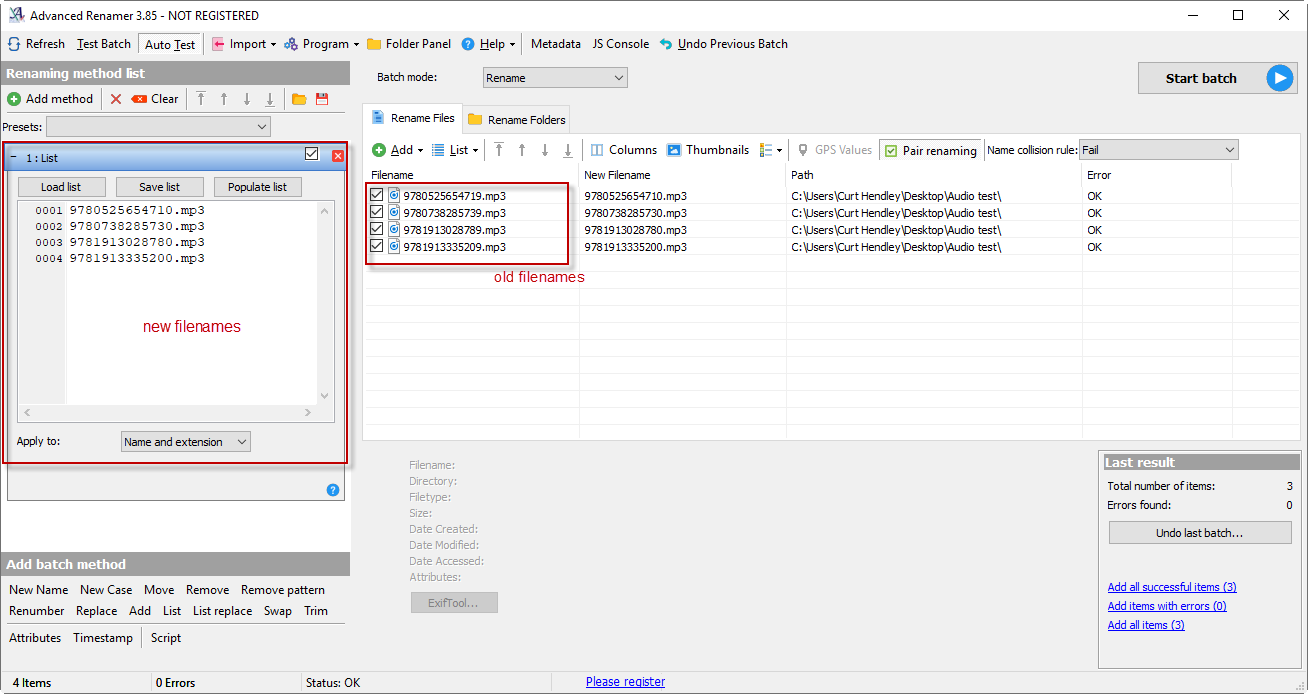
Task: Add a New Name method
Action: pyautogui.click(x=39, y=590)
